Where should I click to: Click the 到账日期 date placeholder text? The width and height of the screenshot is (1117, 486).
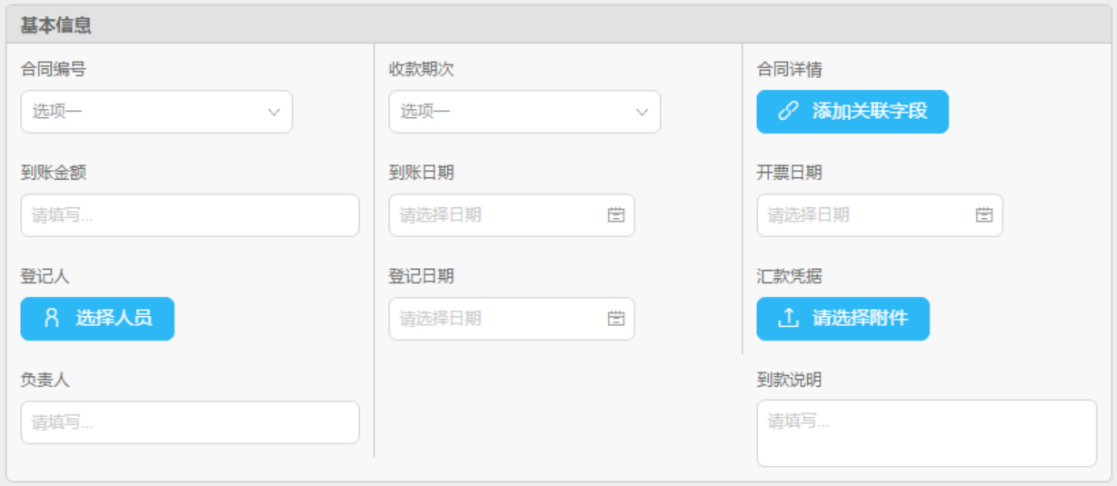click(x=441, y=215)
